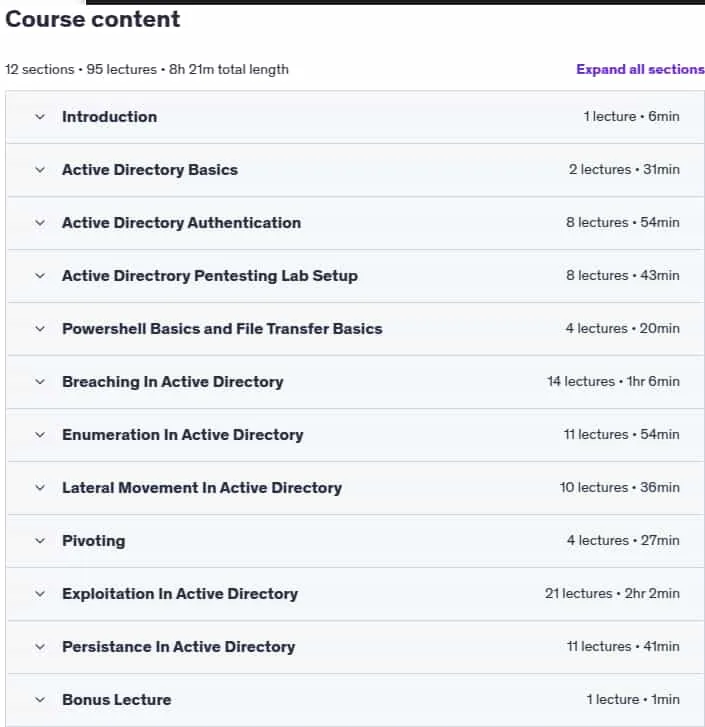Screen dimensions: 705x727
Task: Open Exploitation In Active Directory heading
Action: pyautogui.click(x=180, y=594)
